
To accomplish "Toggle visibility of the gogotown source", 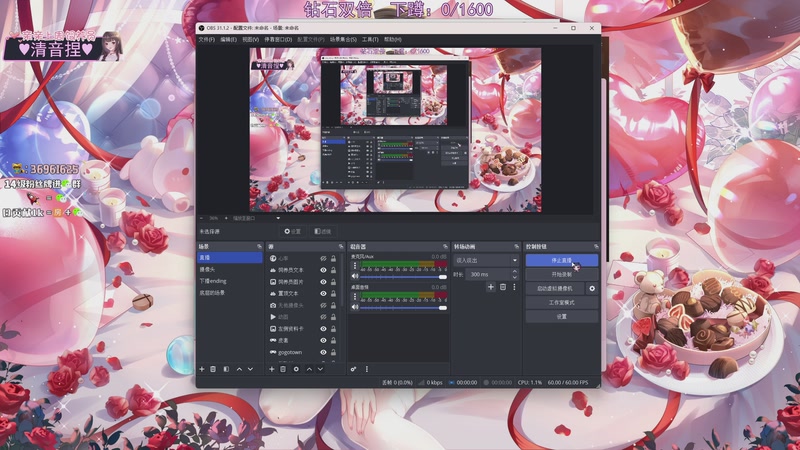I will coord(323,353).
